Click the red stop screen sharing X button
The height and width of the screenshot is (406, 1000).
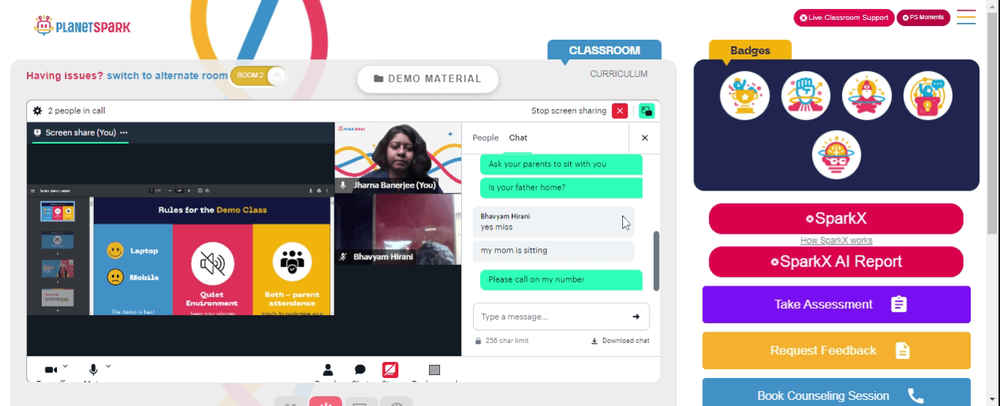[x=619, y=111]
